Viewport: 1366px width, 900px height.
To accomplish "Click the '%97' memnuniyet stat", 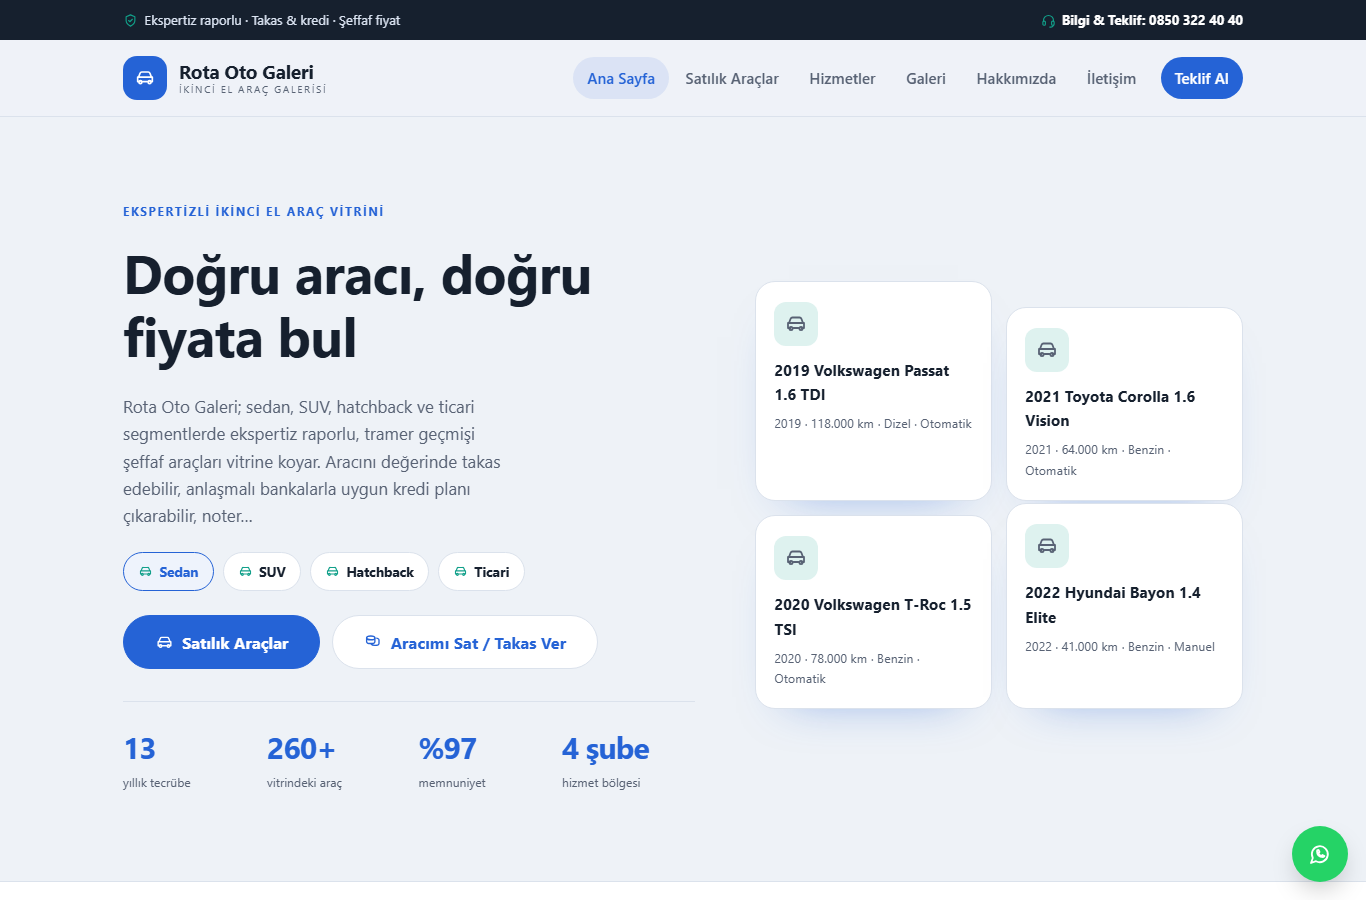I will pos(452,762).
